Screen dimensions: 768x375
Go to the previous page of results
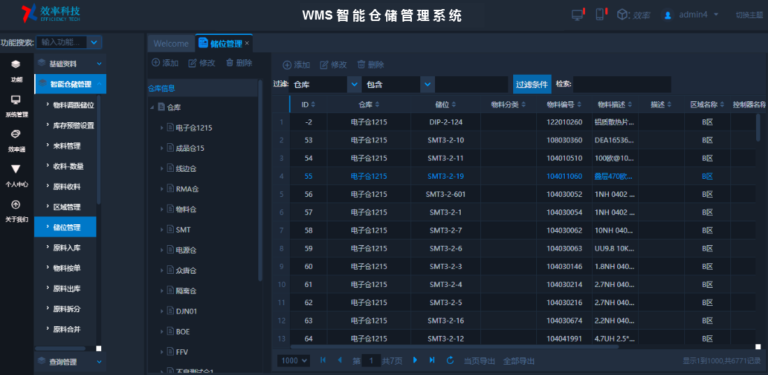pyautogui.click(x=340, y=360)
